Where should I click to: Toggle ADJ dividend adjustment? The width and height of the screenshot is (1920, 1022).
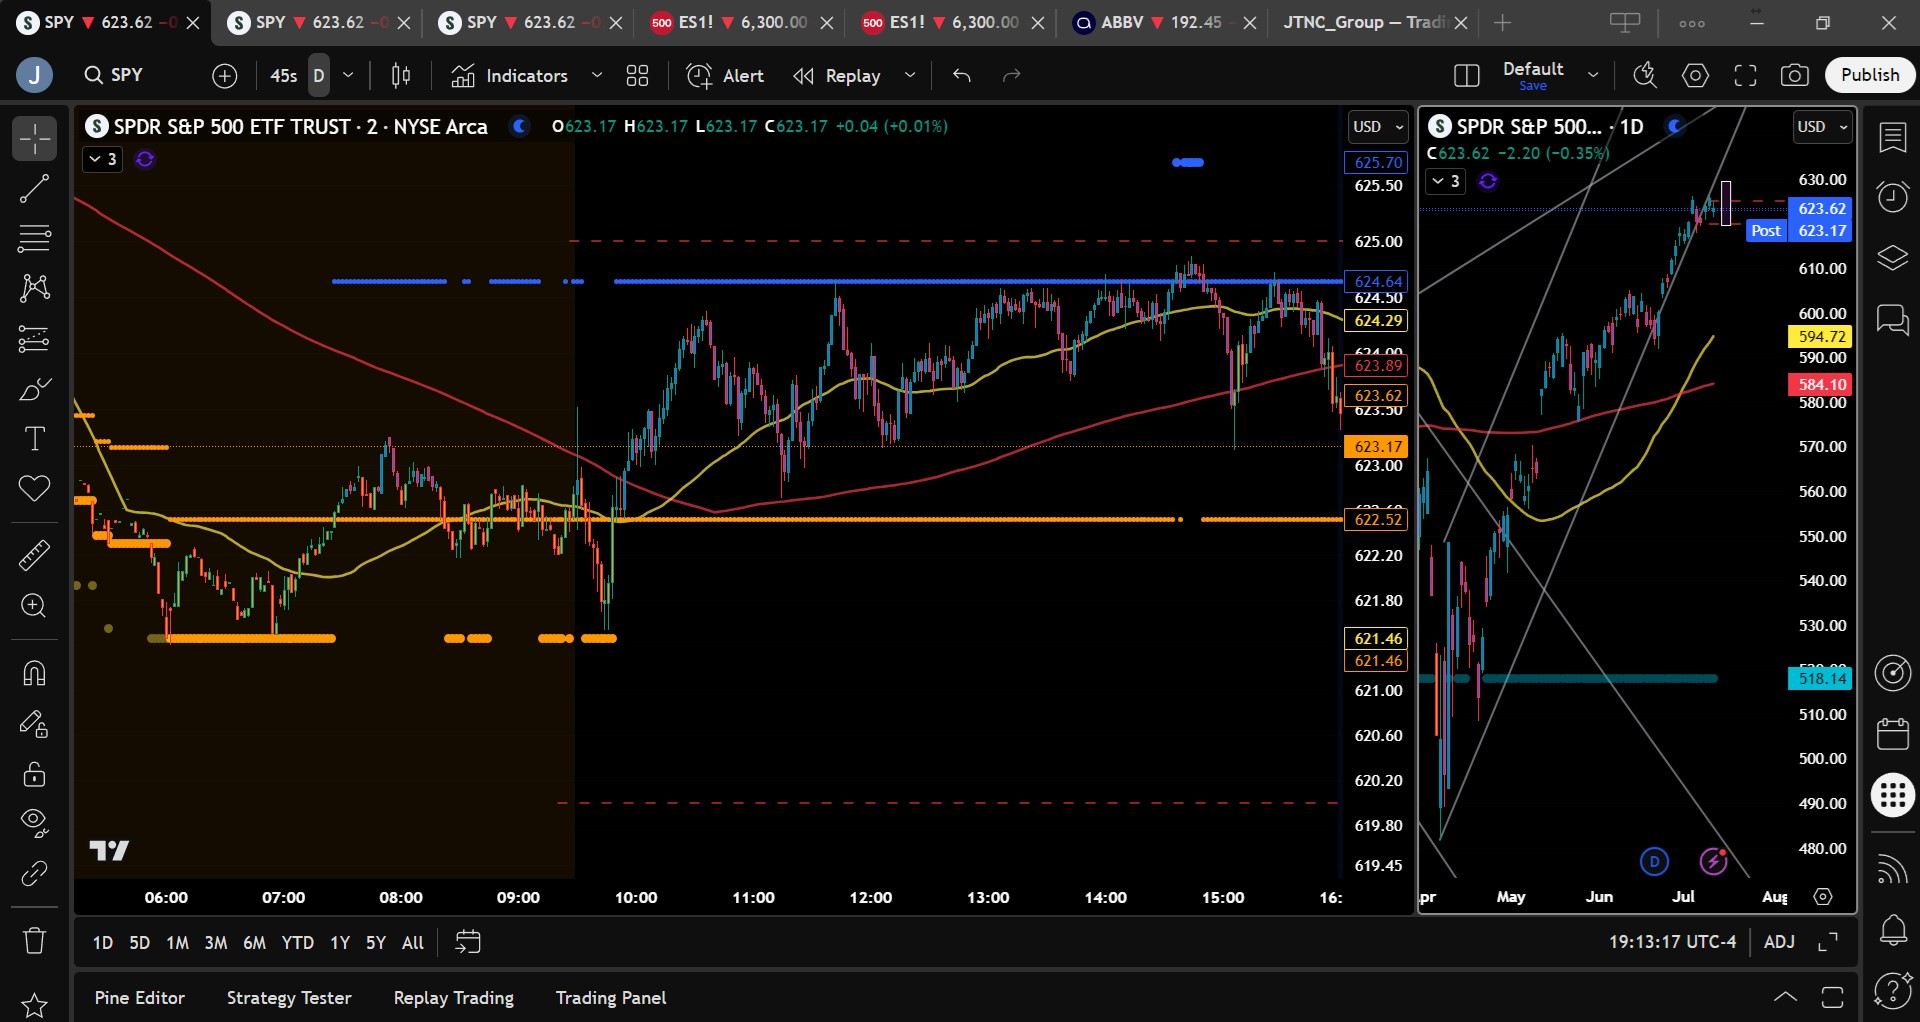click(x=1779, y=942)
